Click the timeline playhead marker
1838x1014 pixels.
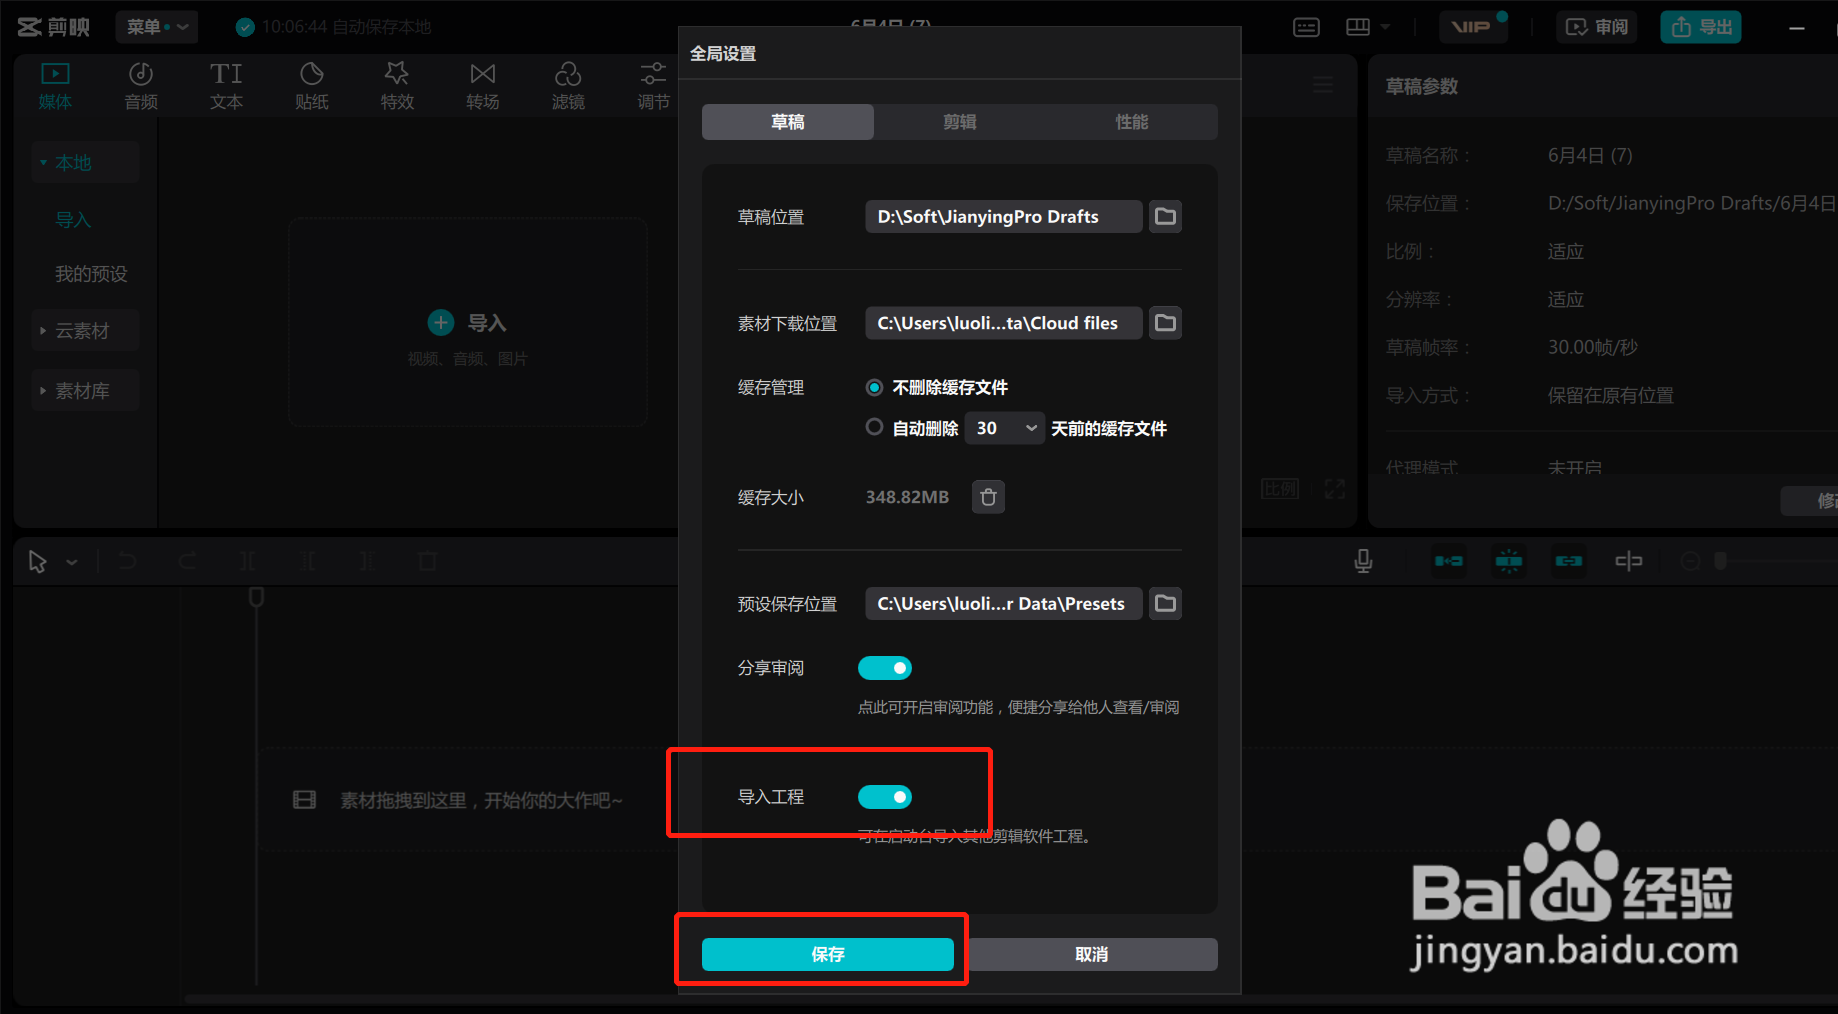(256, 597)
